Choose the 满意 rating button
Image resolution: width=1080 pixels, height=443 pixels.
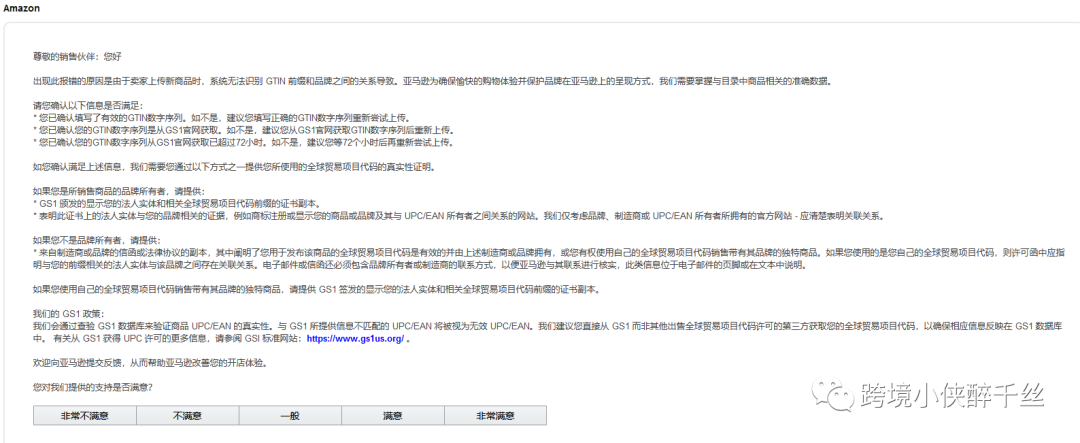pos(393,415)
